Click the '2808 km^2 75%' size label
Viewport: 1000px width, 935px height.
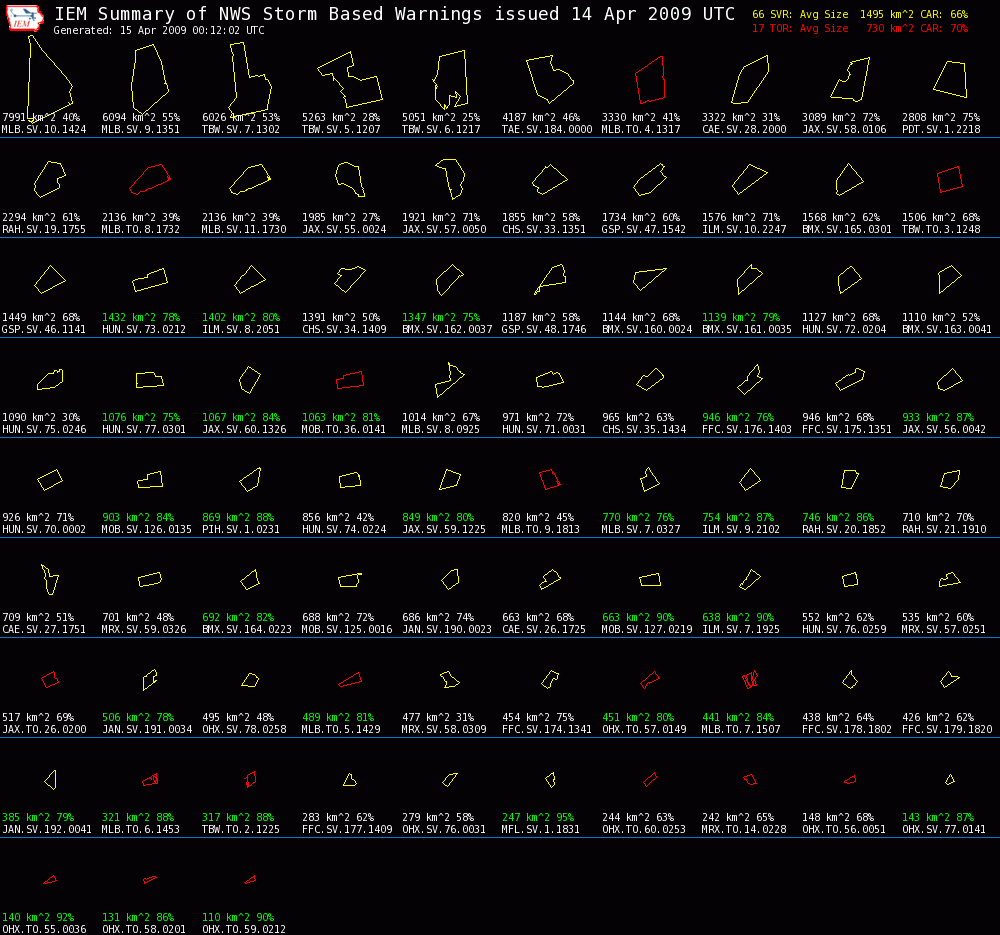[x=941, y=117]
